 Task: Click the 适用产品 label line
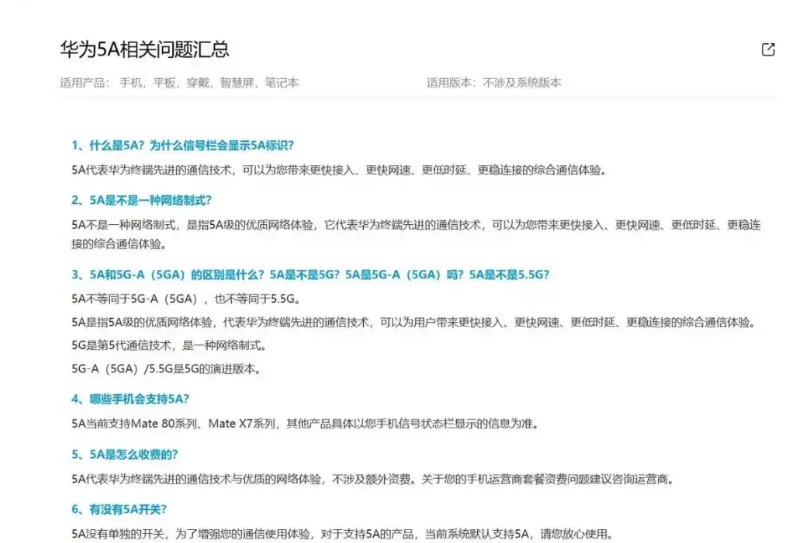click(179, 82)
